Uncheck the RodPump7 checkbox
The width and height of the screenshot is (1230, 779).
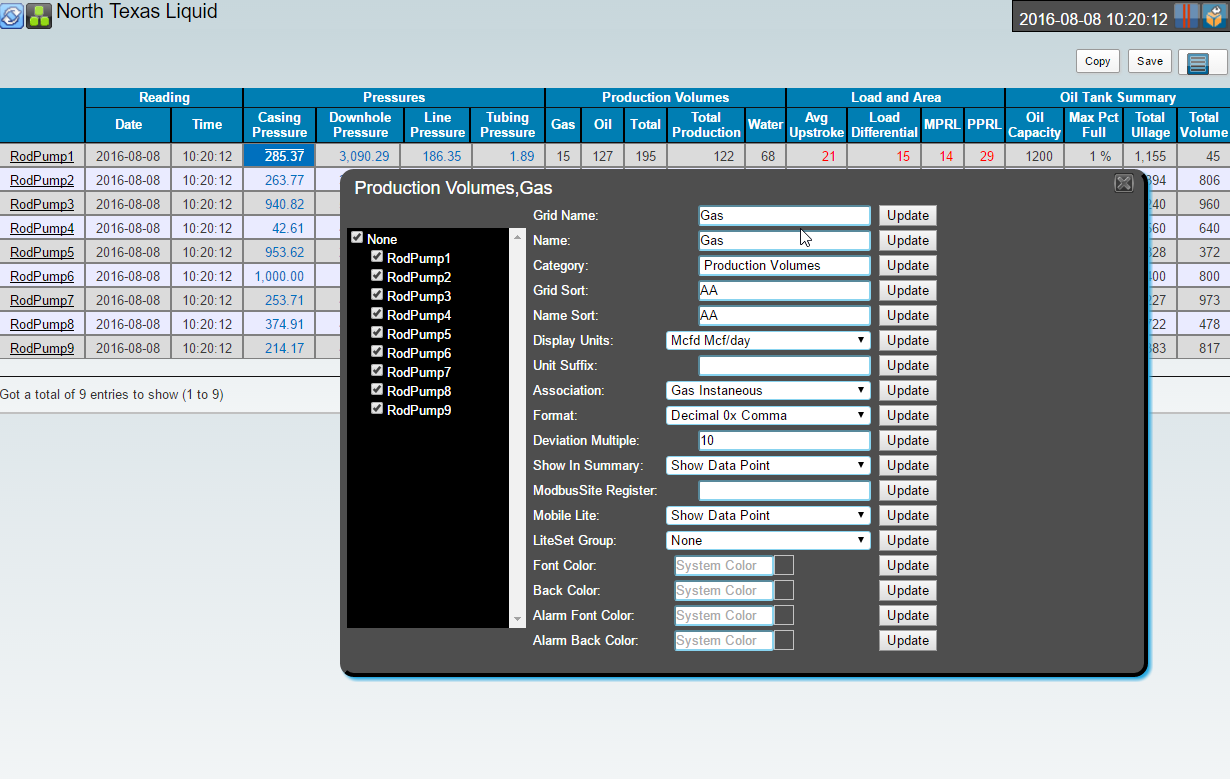coord(377,371)
